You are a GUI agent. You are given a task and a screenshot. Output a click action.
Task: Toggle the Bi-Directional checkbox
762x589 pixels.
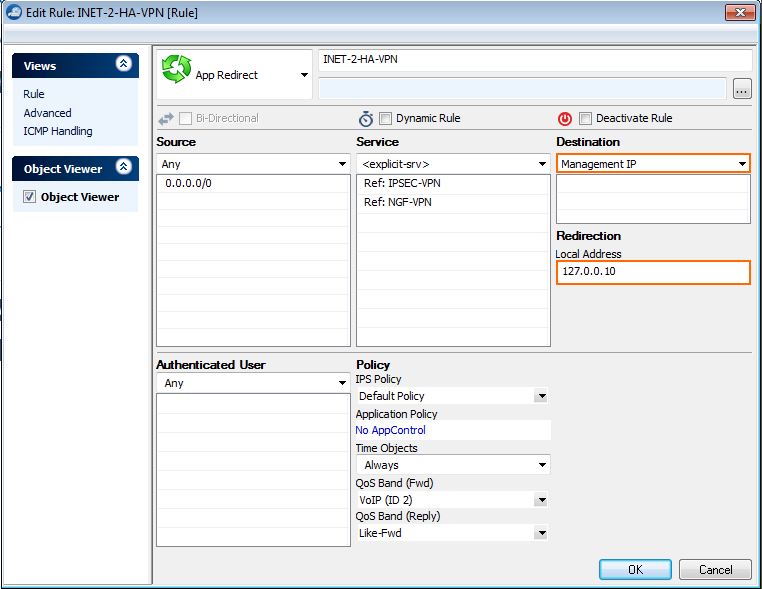185,119
